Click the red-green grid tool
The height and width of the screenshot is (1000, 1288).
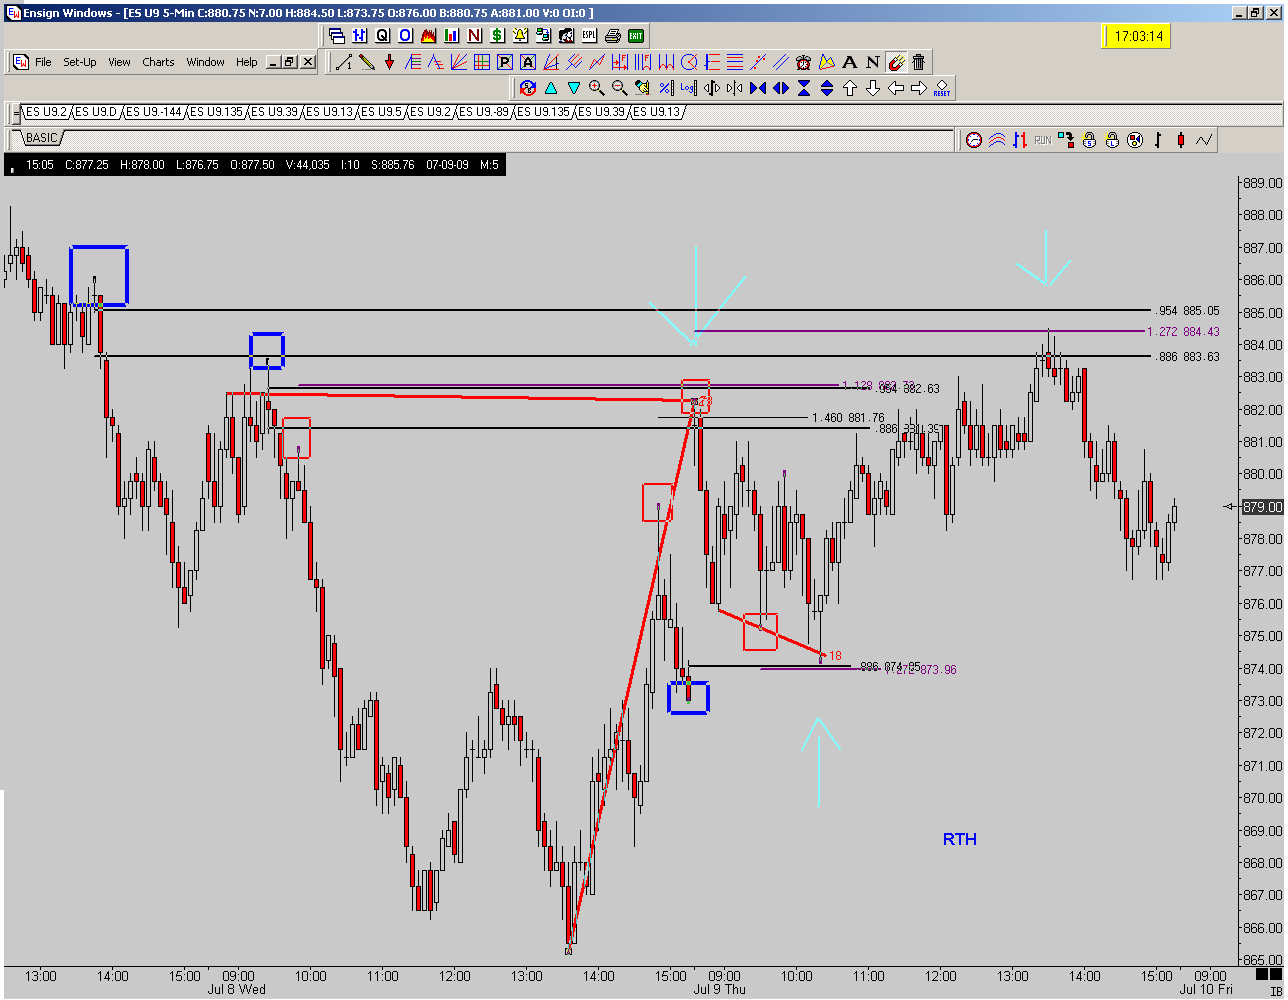[x=481, y=62]
